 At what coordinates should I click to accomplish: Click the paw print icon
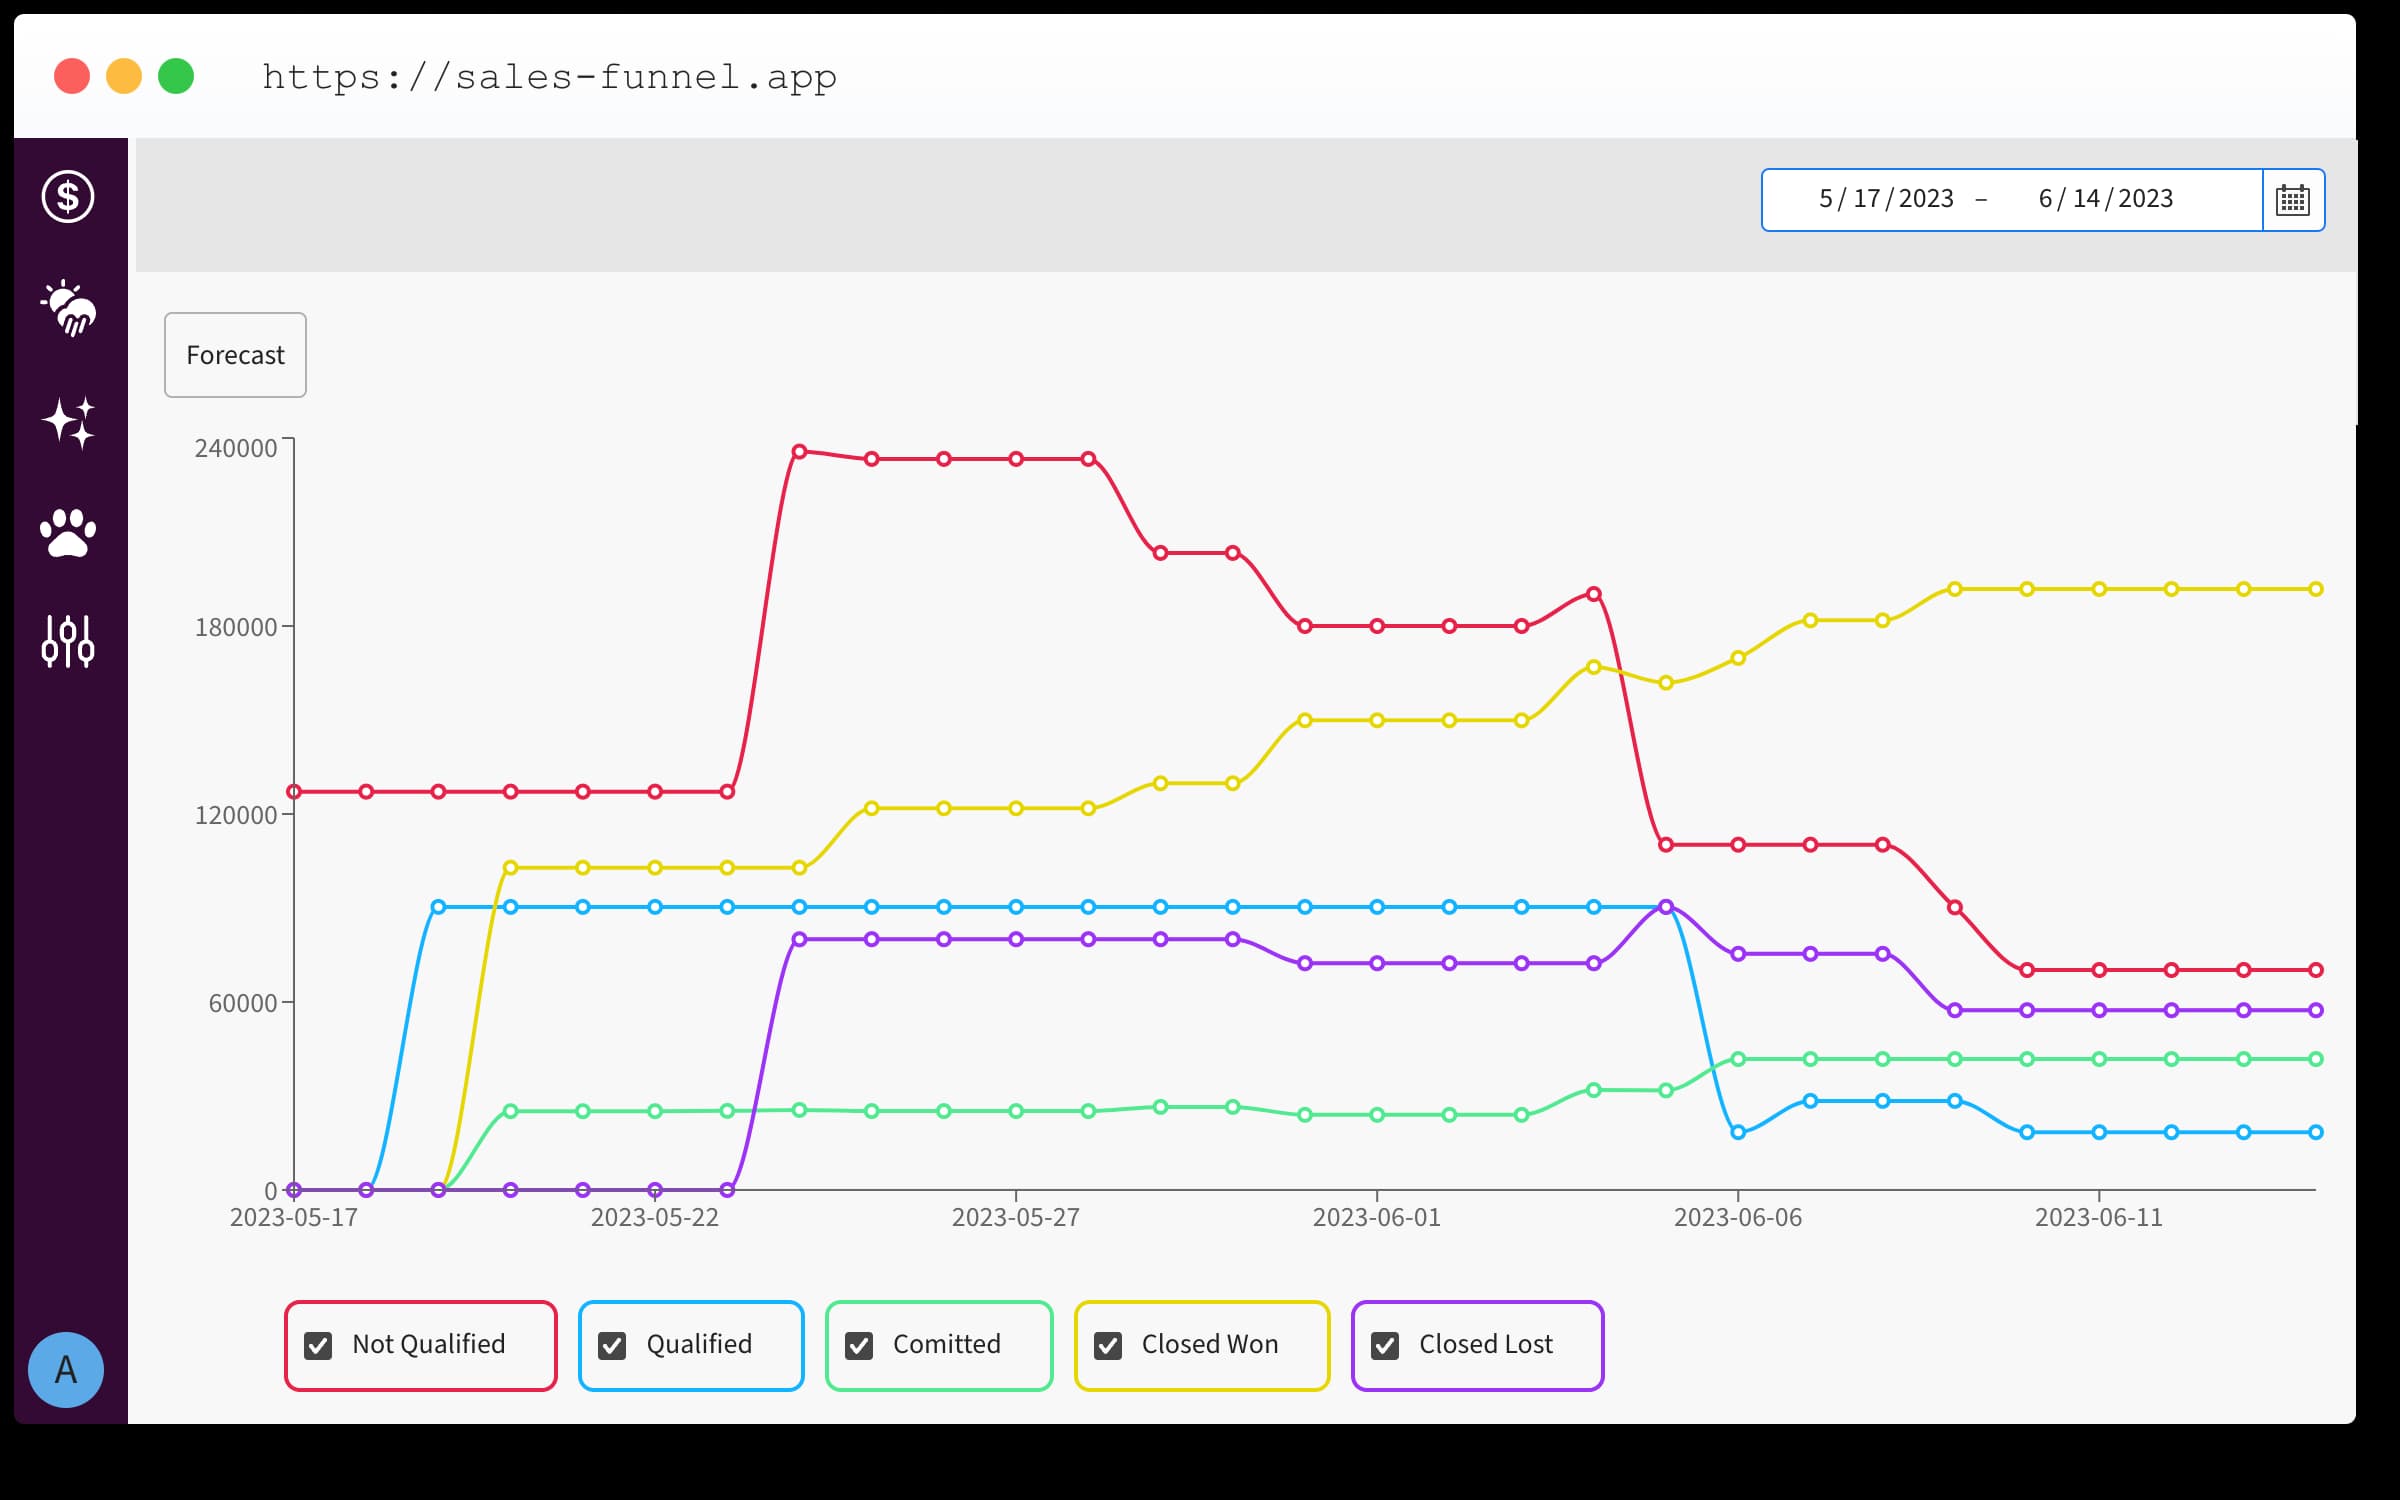(x=69, y=531)
